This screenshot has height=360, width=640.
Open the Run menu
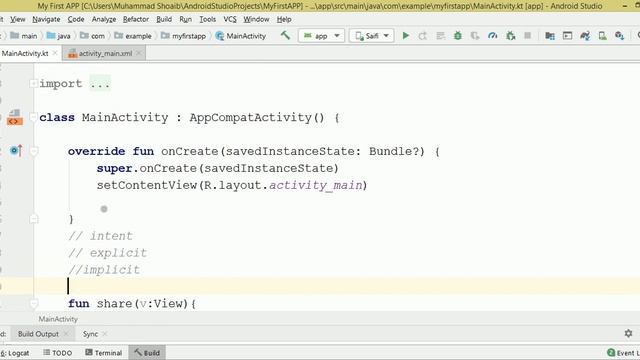tap(185, 19)
